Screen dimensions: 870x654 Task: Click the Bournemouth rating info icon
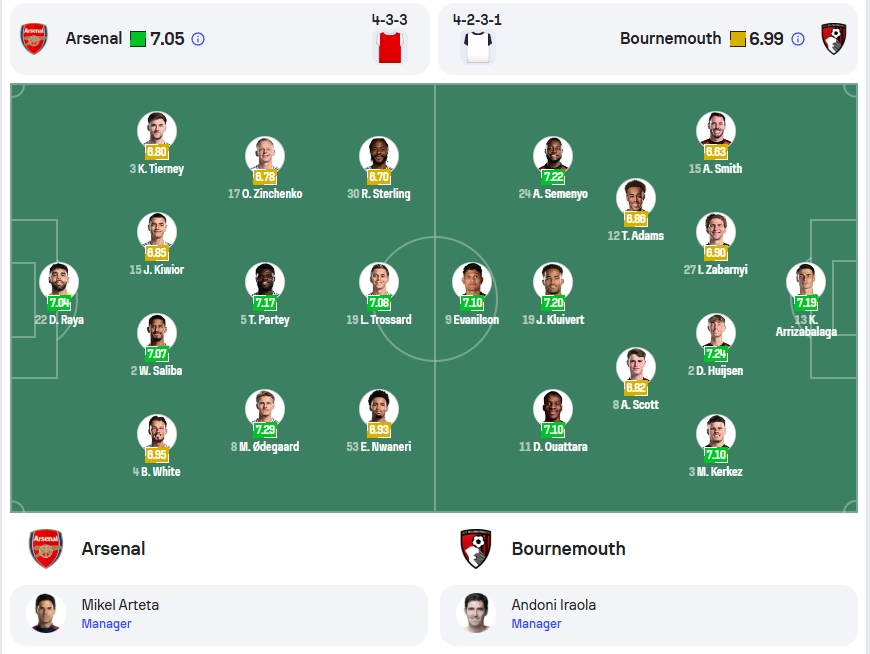coord(798,39)
